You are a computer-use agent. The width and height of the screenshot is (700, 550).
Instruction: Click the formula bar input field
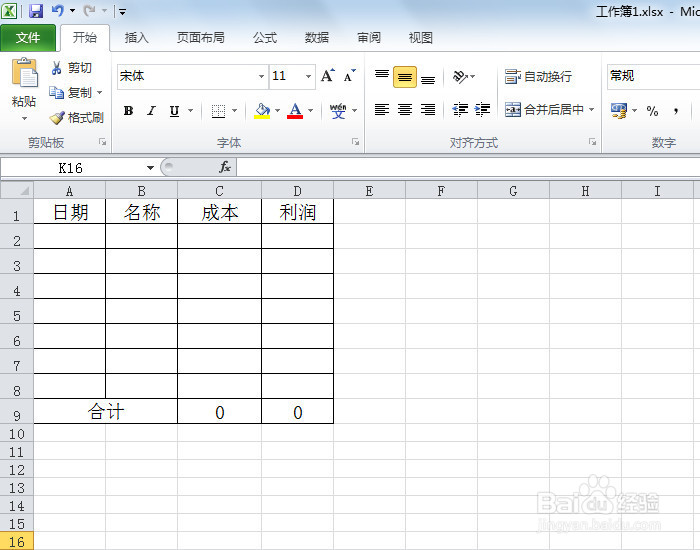click(x=468, y=168)
